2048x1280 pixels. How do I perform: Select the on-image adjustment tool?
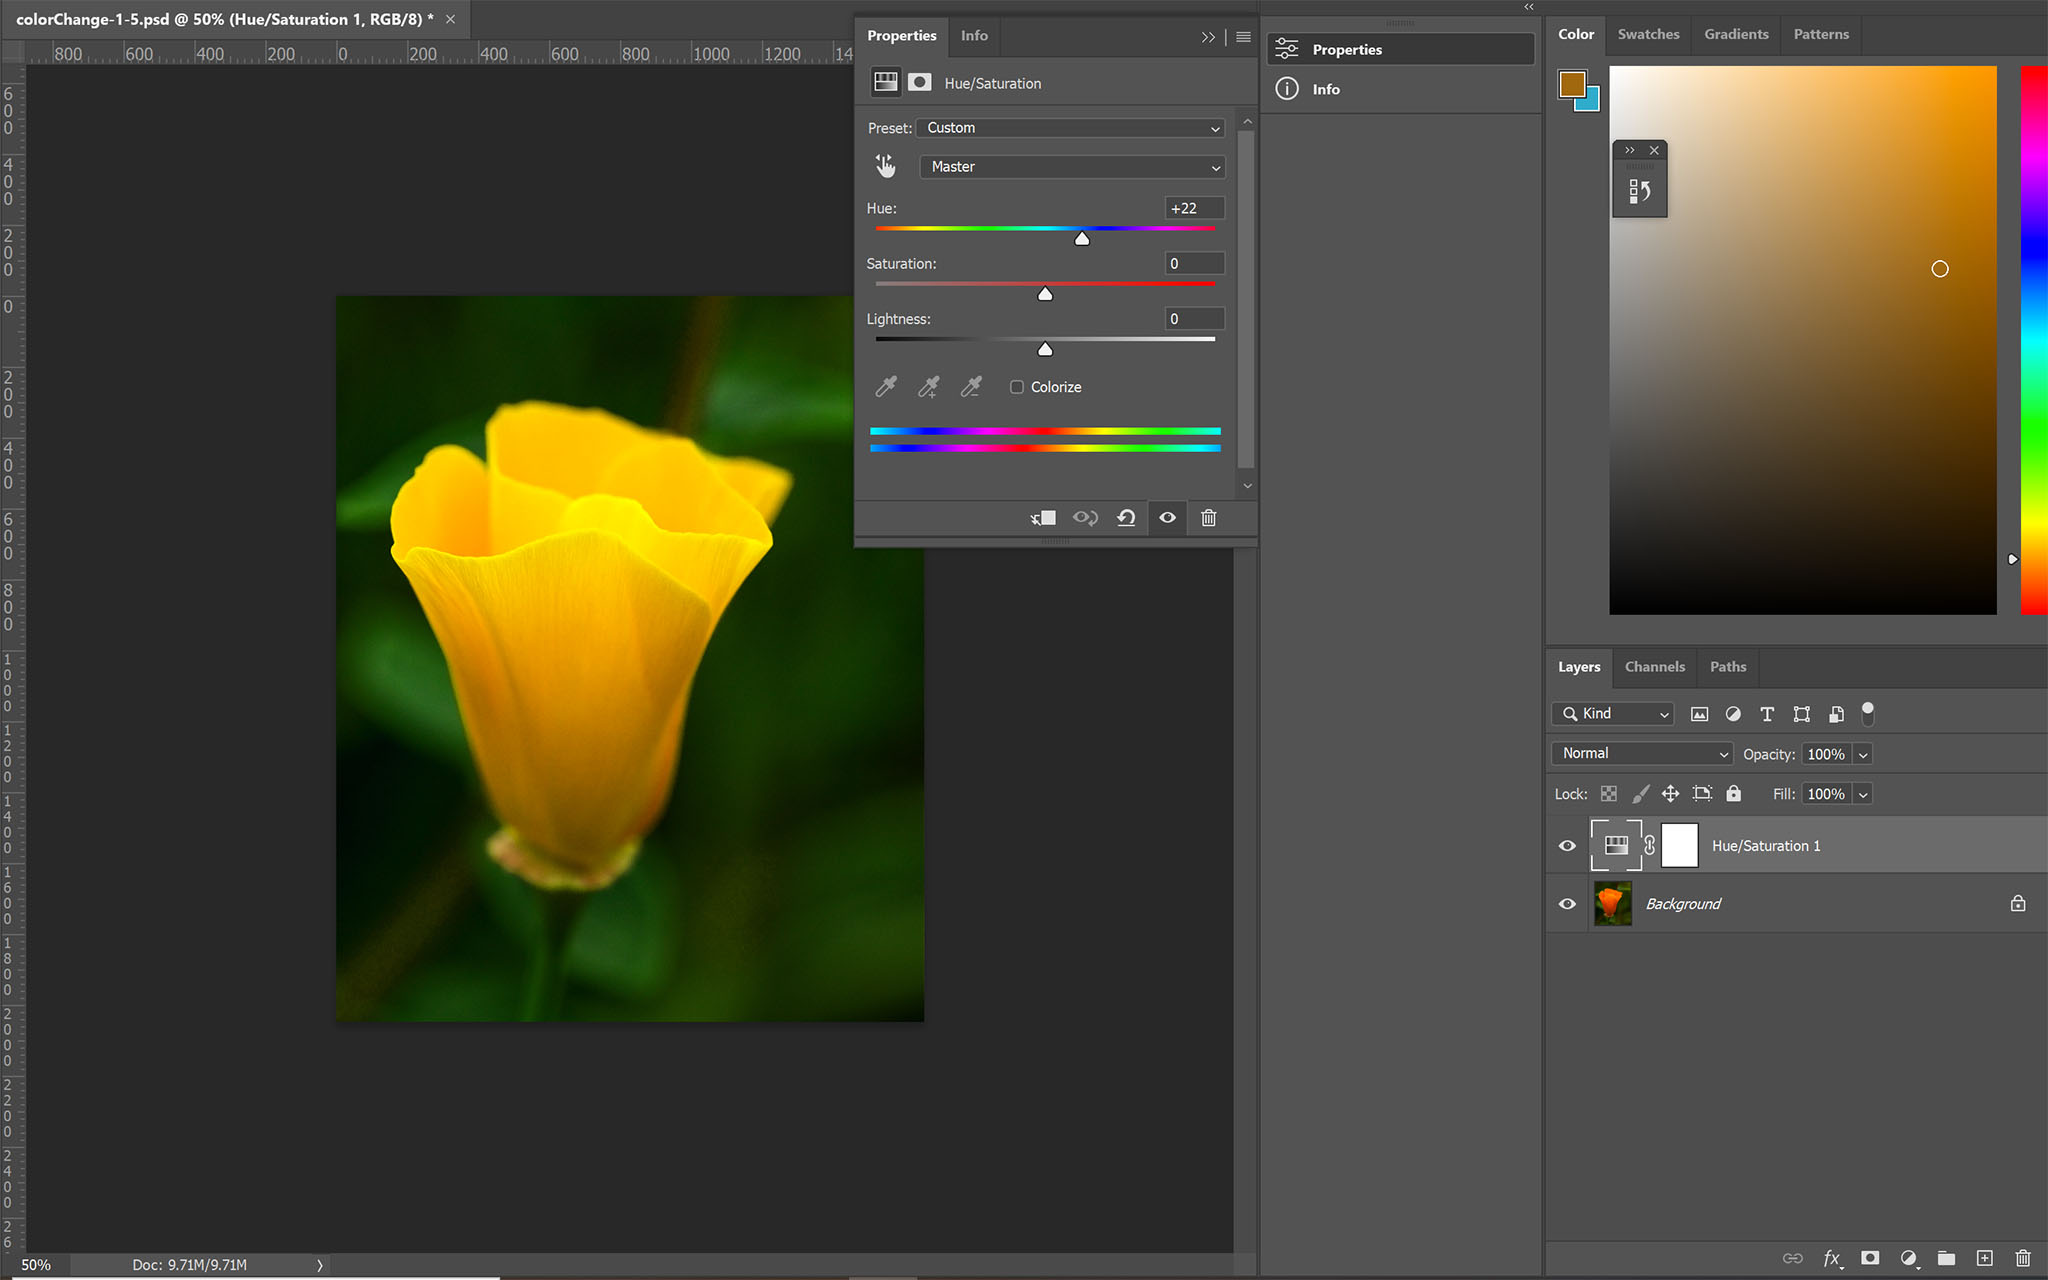pos(885,165)
